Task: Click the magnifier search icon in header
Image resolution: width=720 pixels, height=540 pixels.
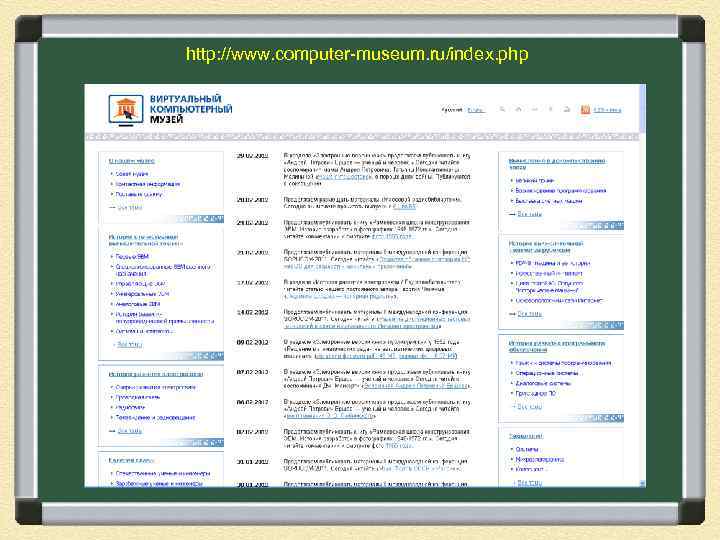Action: (x=502, y=109)
